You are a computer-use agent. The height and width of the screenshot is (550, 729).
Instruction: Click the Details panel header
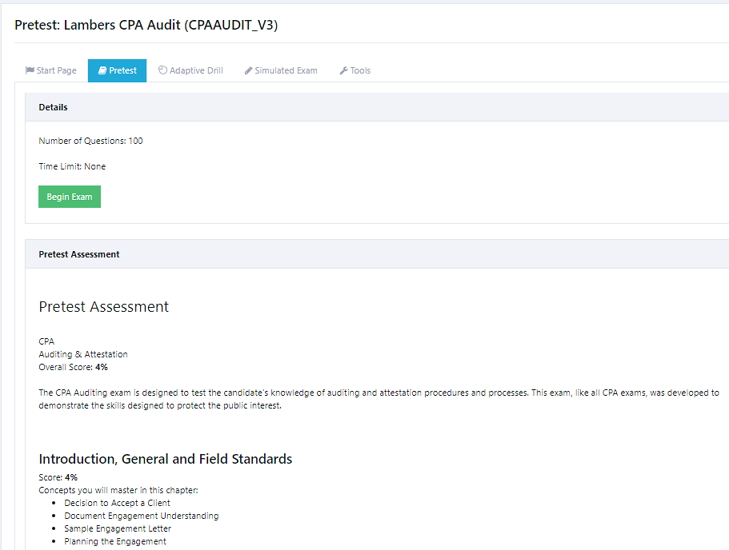[x=377, y=107]
